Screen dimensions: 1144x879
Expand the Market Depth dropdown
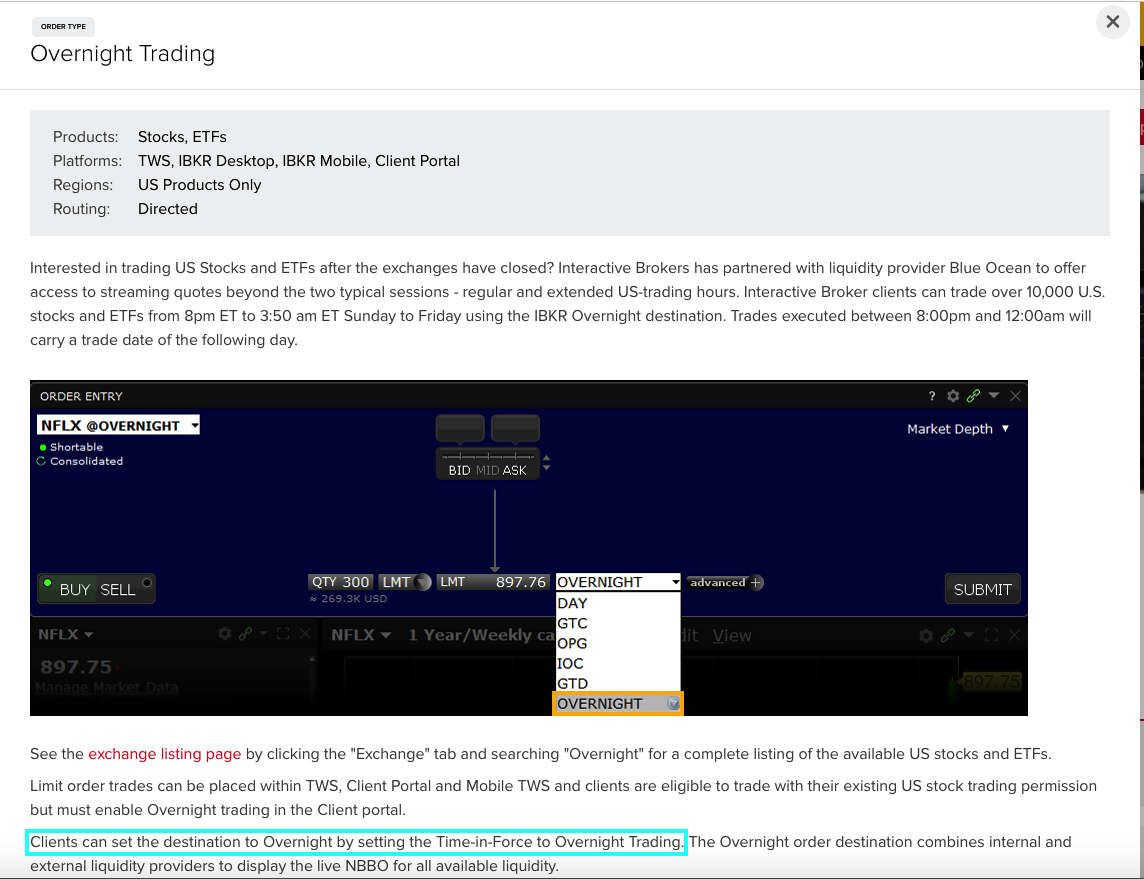click(958, 429)
